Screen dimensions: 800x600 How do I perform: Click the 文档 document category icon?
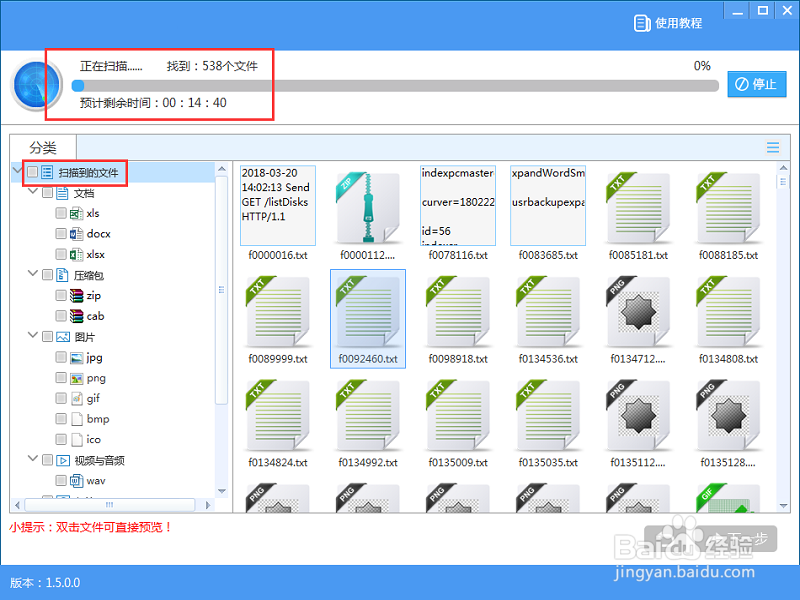[62, 193]
